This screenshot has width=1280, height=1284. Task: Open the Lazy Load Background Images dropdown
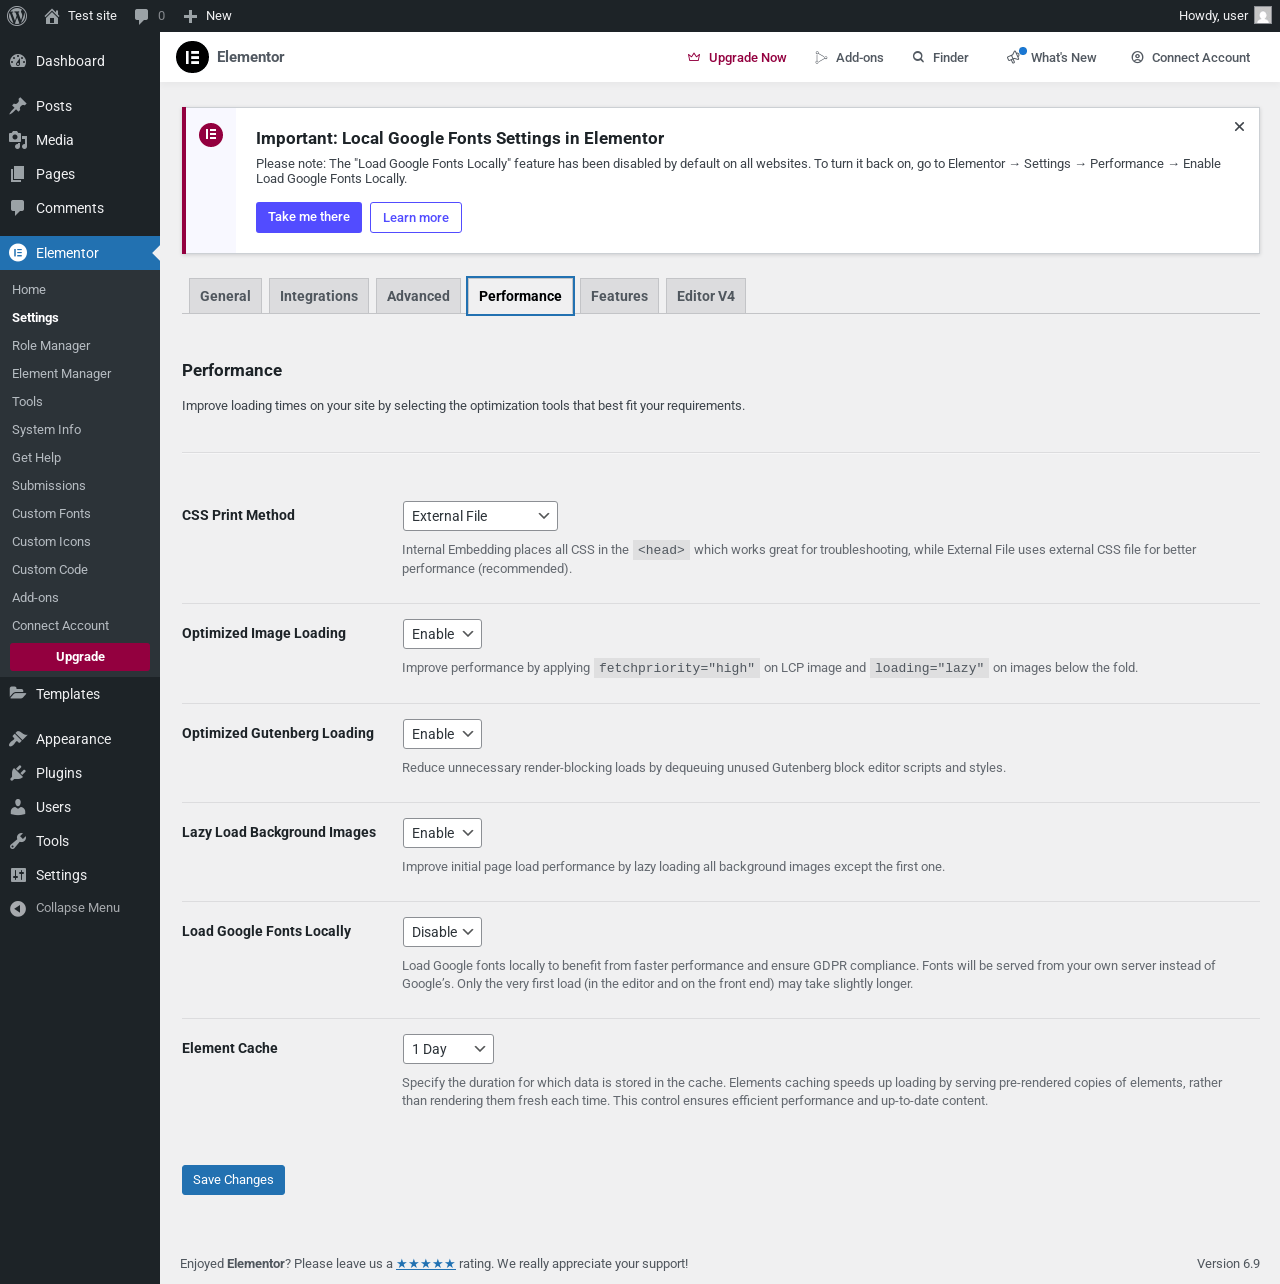(442, 833)
